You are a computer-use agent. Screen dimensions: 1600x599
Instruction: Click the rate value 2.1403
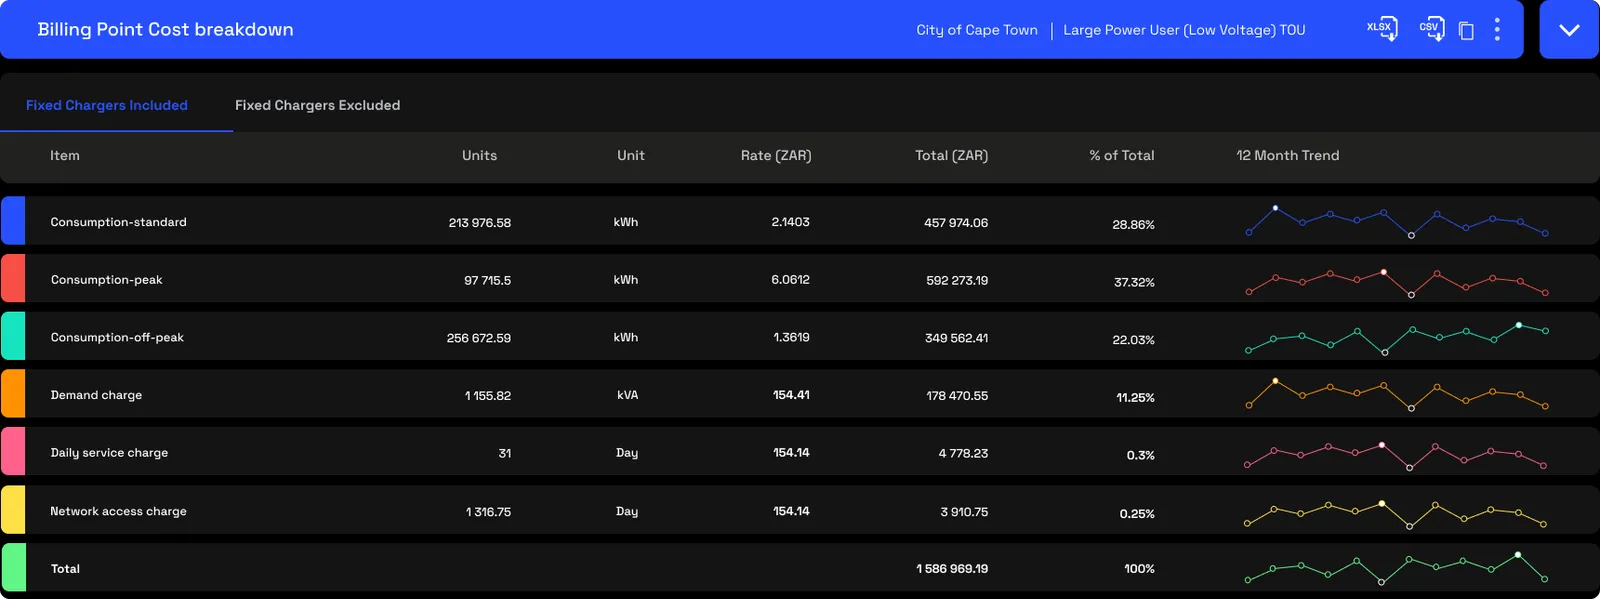(790, 222)
